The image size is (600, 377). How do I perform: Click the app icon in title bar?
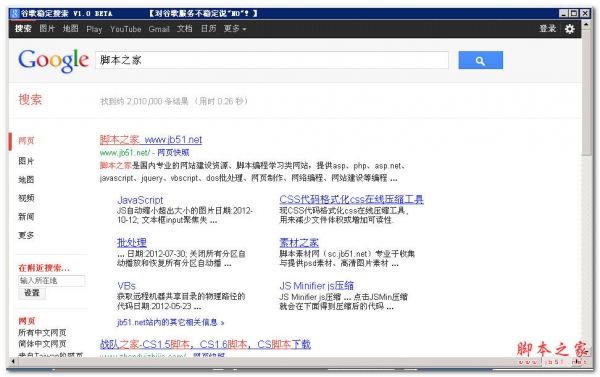tap(15, 13)
